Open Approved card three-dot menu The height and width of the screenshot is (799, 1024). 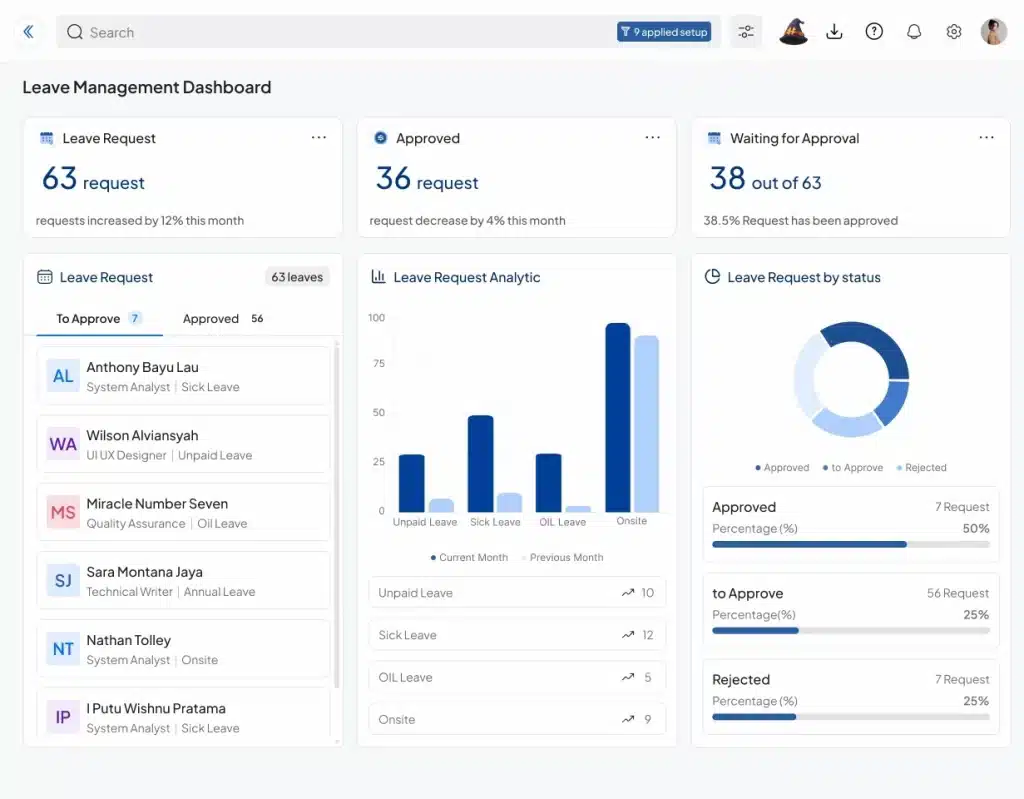pyautogui.click(x=653, y=138)
